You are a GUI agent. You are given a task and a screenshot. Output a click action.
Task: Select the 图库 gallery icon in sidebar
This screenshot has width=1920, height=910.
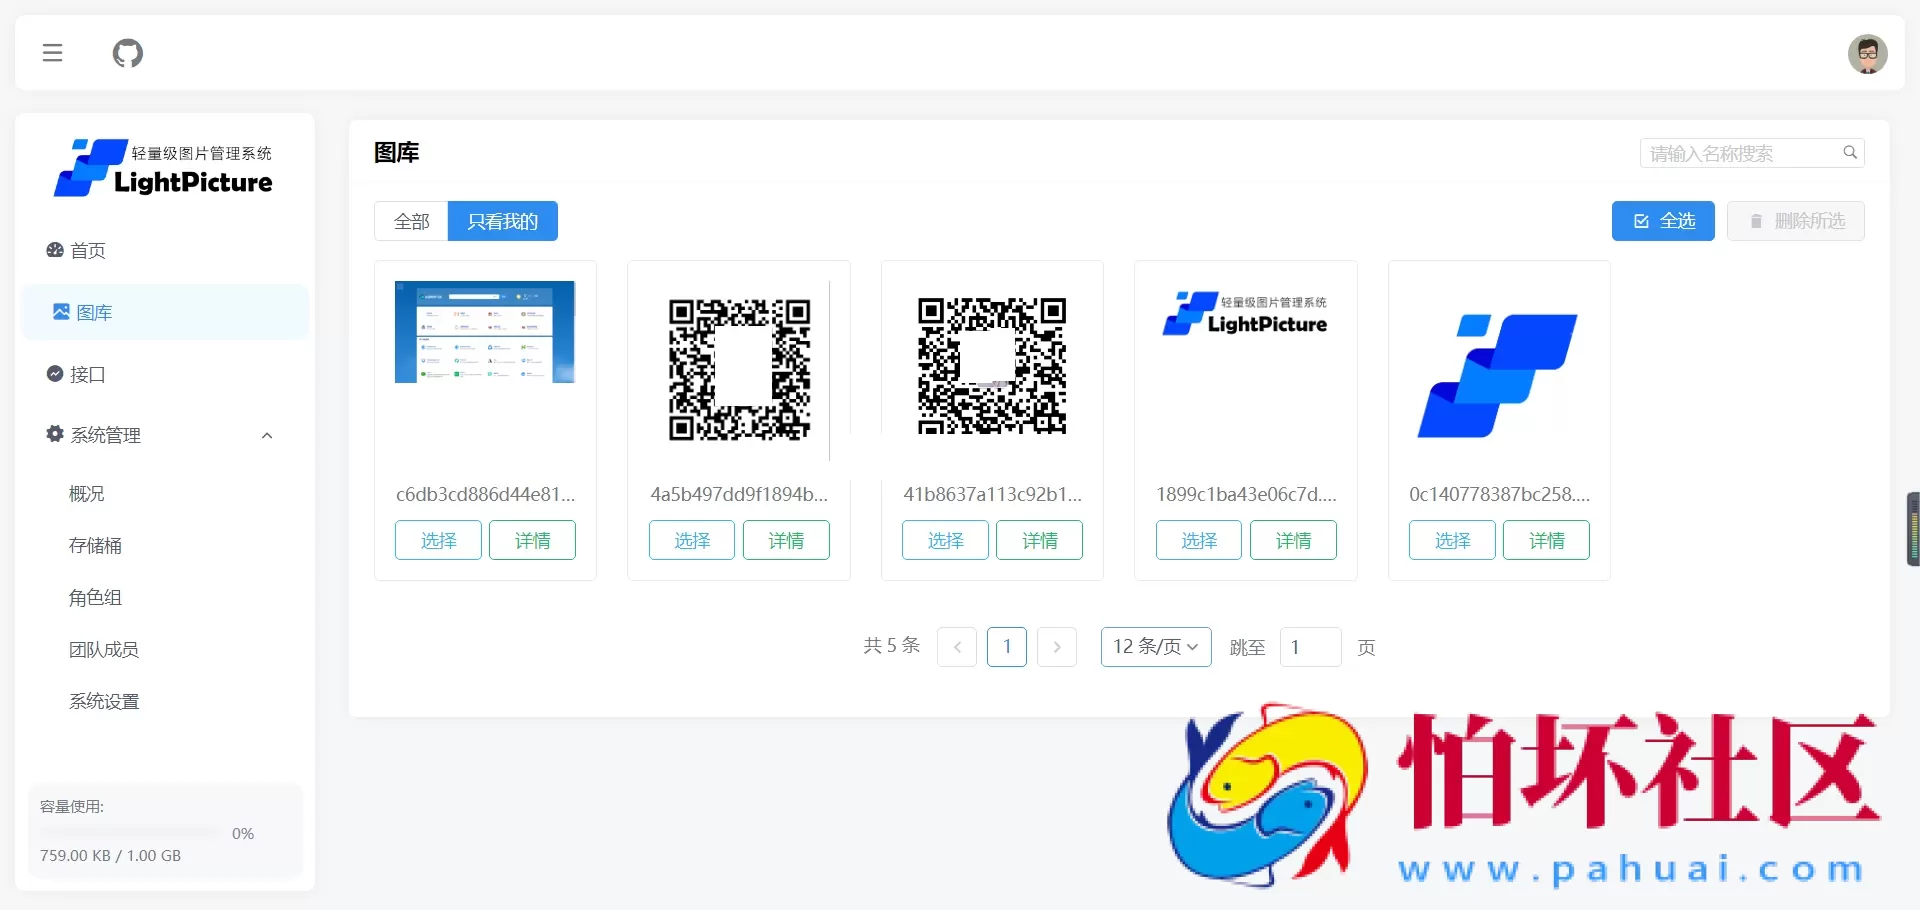coord(61,312)
